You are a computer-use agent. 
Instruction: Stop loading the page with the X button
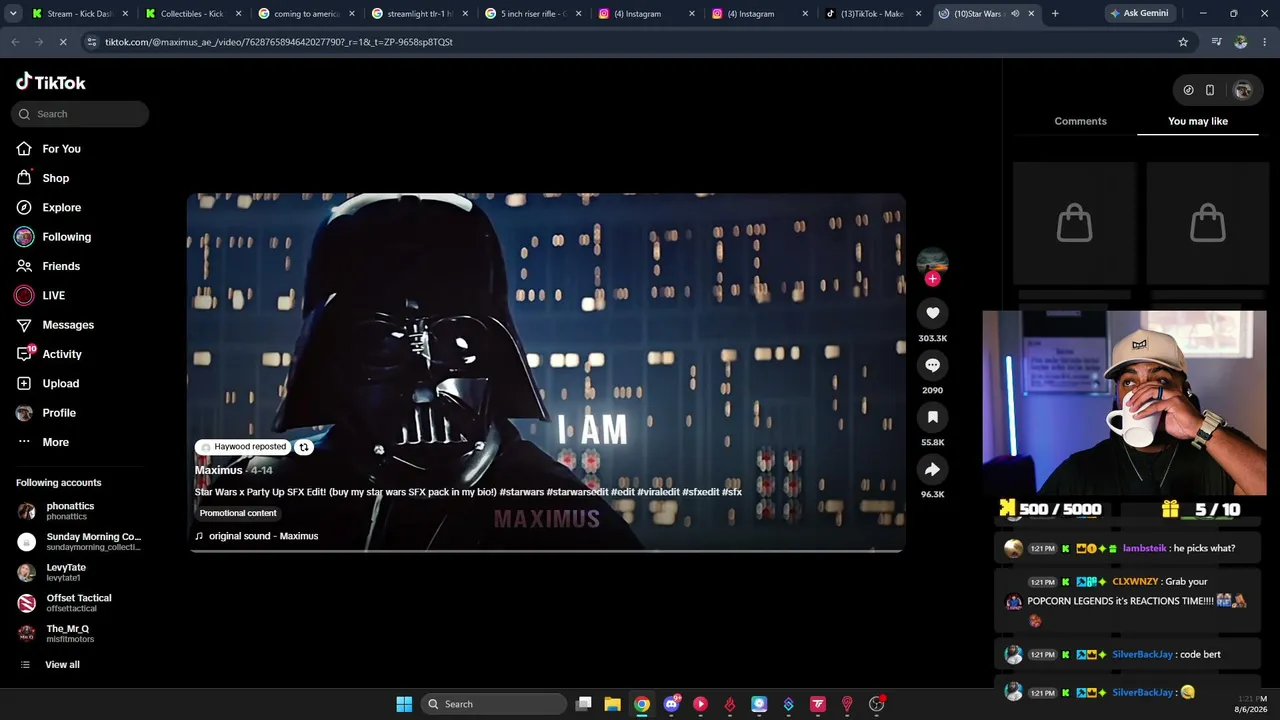click(x=62, y=42)
